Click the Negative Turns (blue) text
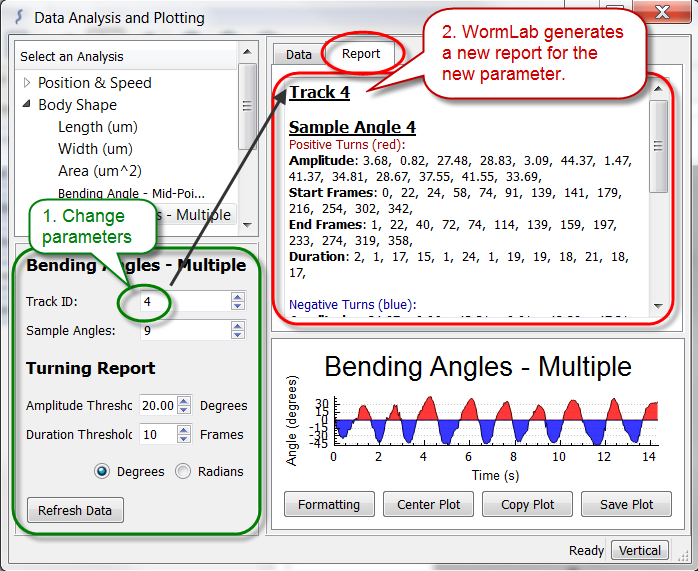Image resolution: width=698 pixels, height=571 pixels. pos(353,304)
